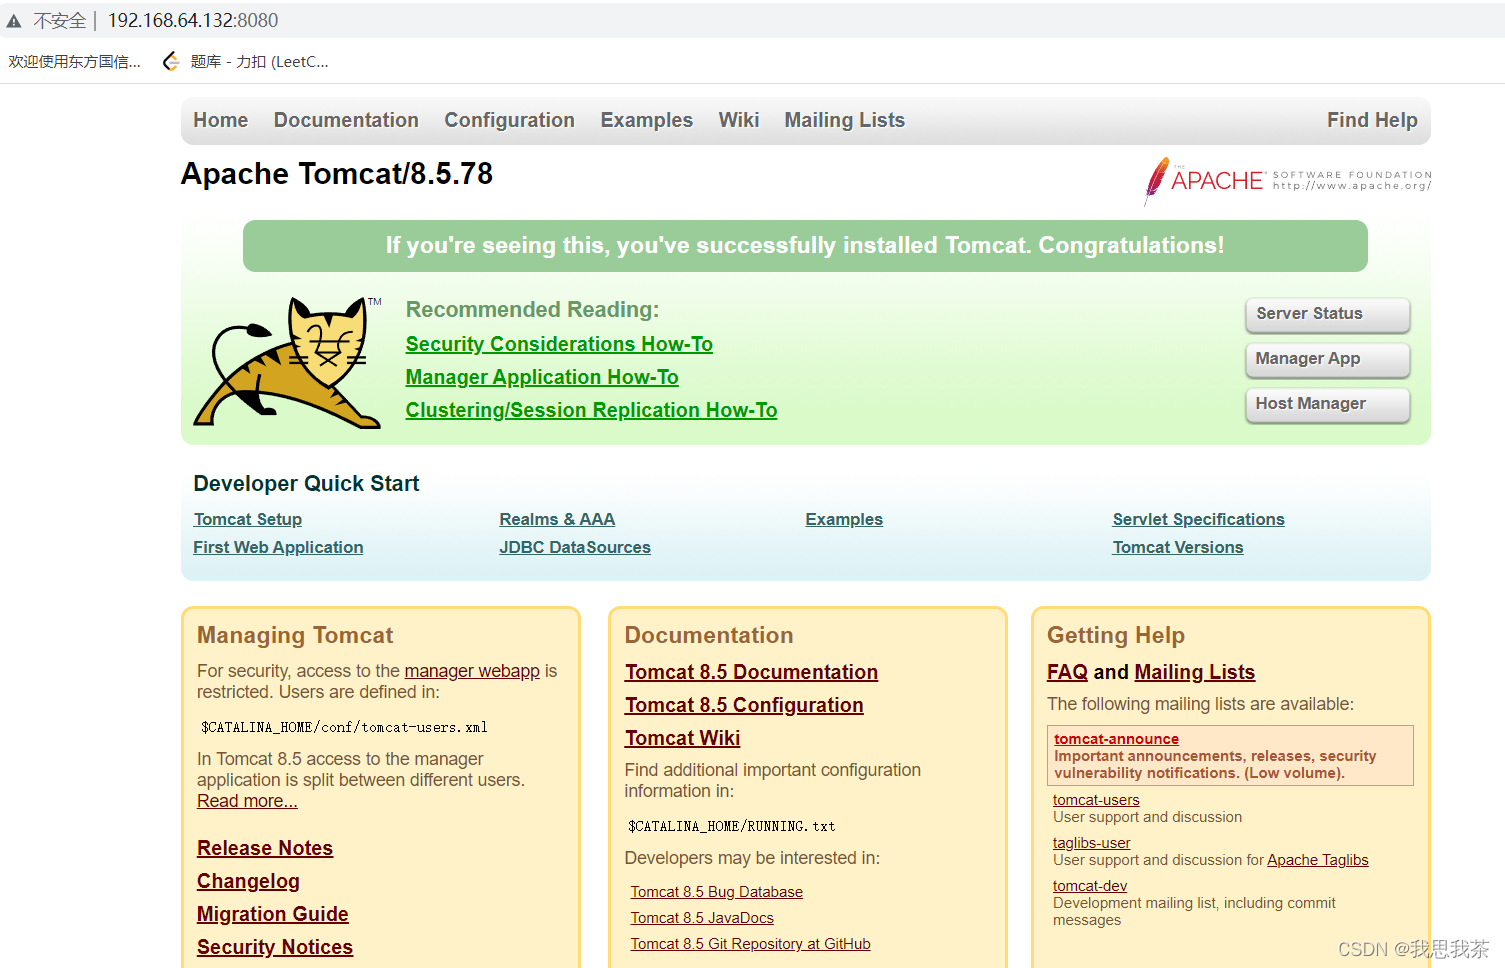Click the Server Status button
The image size is (1505, 968).
point(1327,315)
